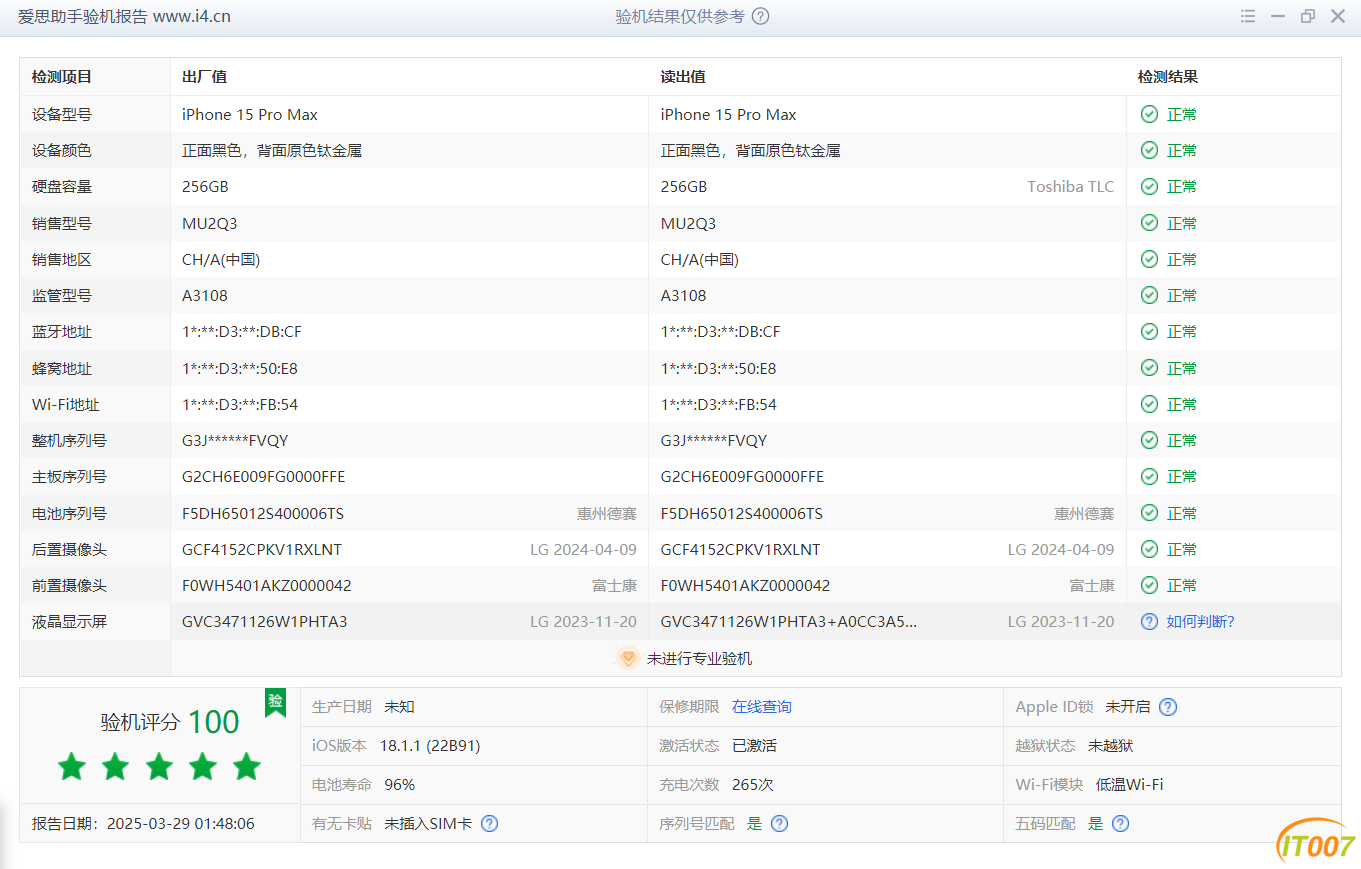This screenshot has height=869, width=1361.
Task: Click the green check icon in 销售型号 row
Action: point(1149,224)
